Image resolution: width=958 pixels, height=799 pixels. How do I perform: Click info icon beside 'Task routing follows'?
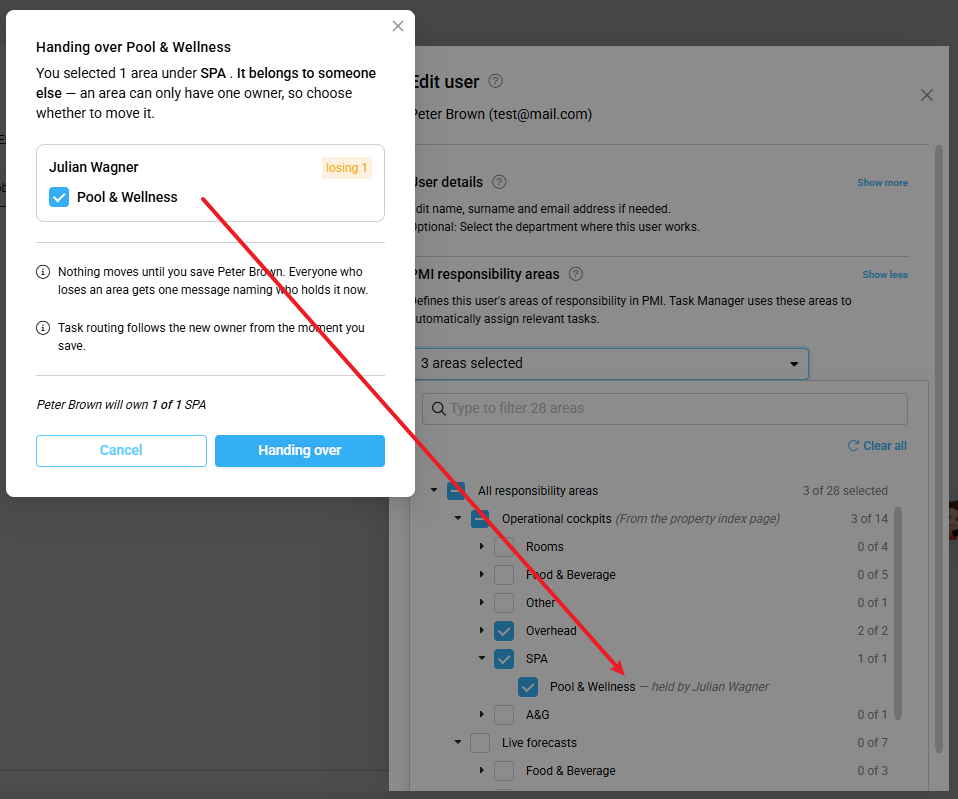pos(43,328)
